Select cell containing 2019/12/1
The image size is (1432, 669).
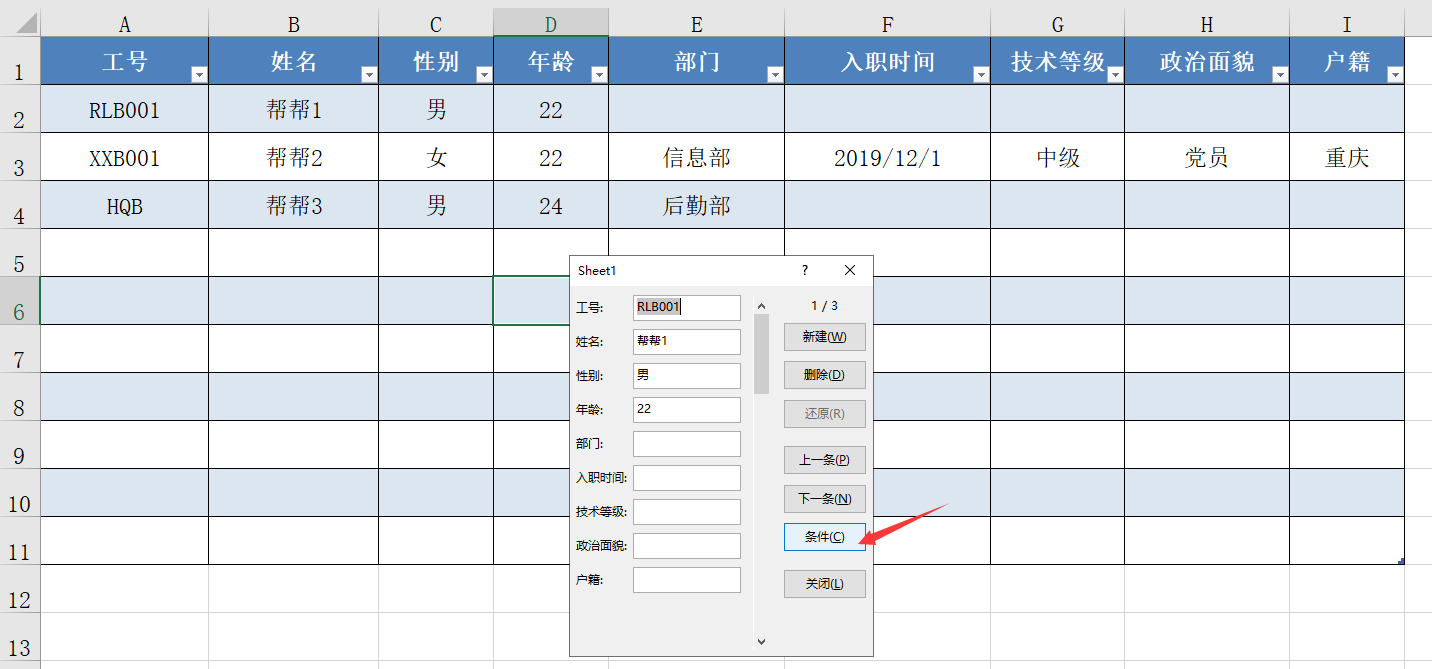[888, 157]
